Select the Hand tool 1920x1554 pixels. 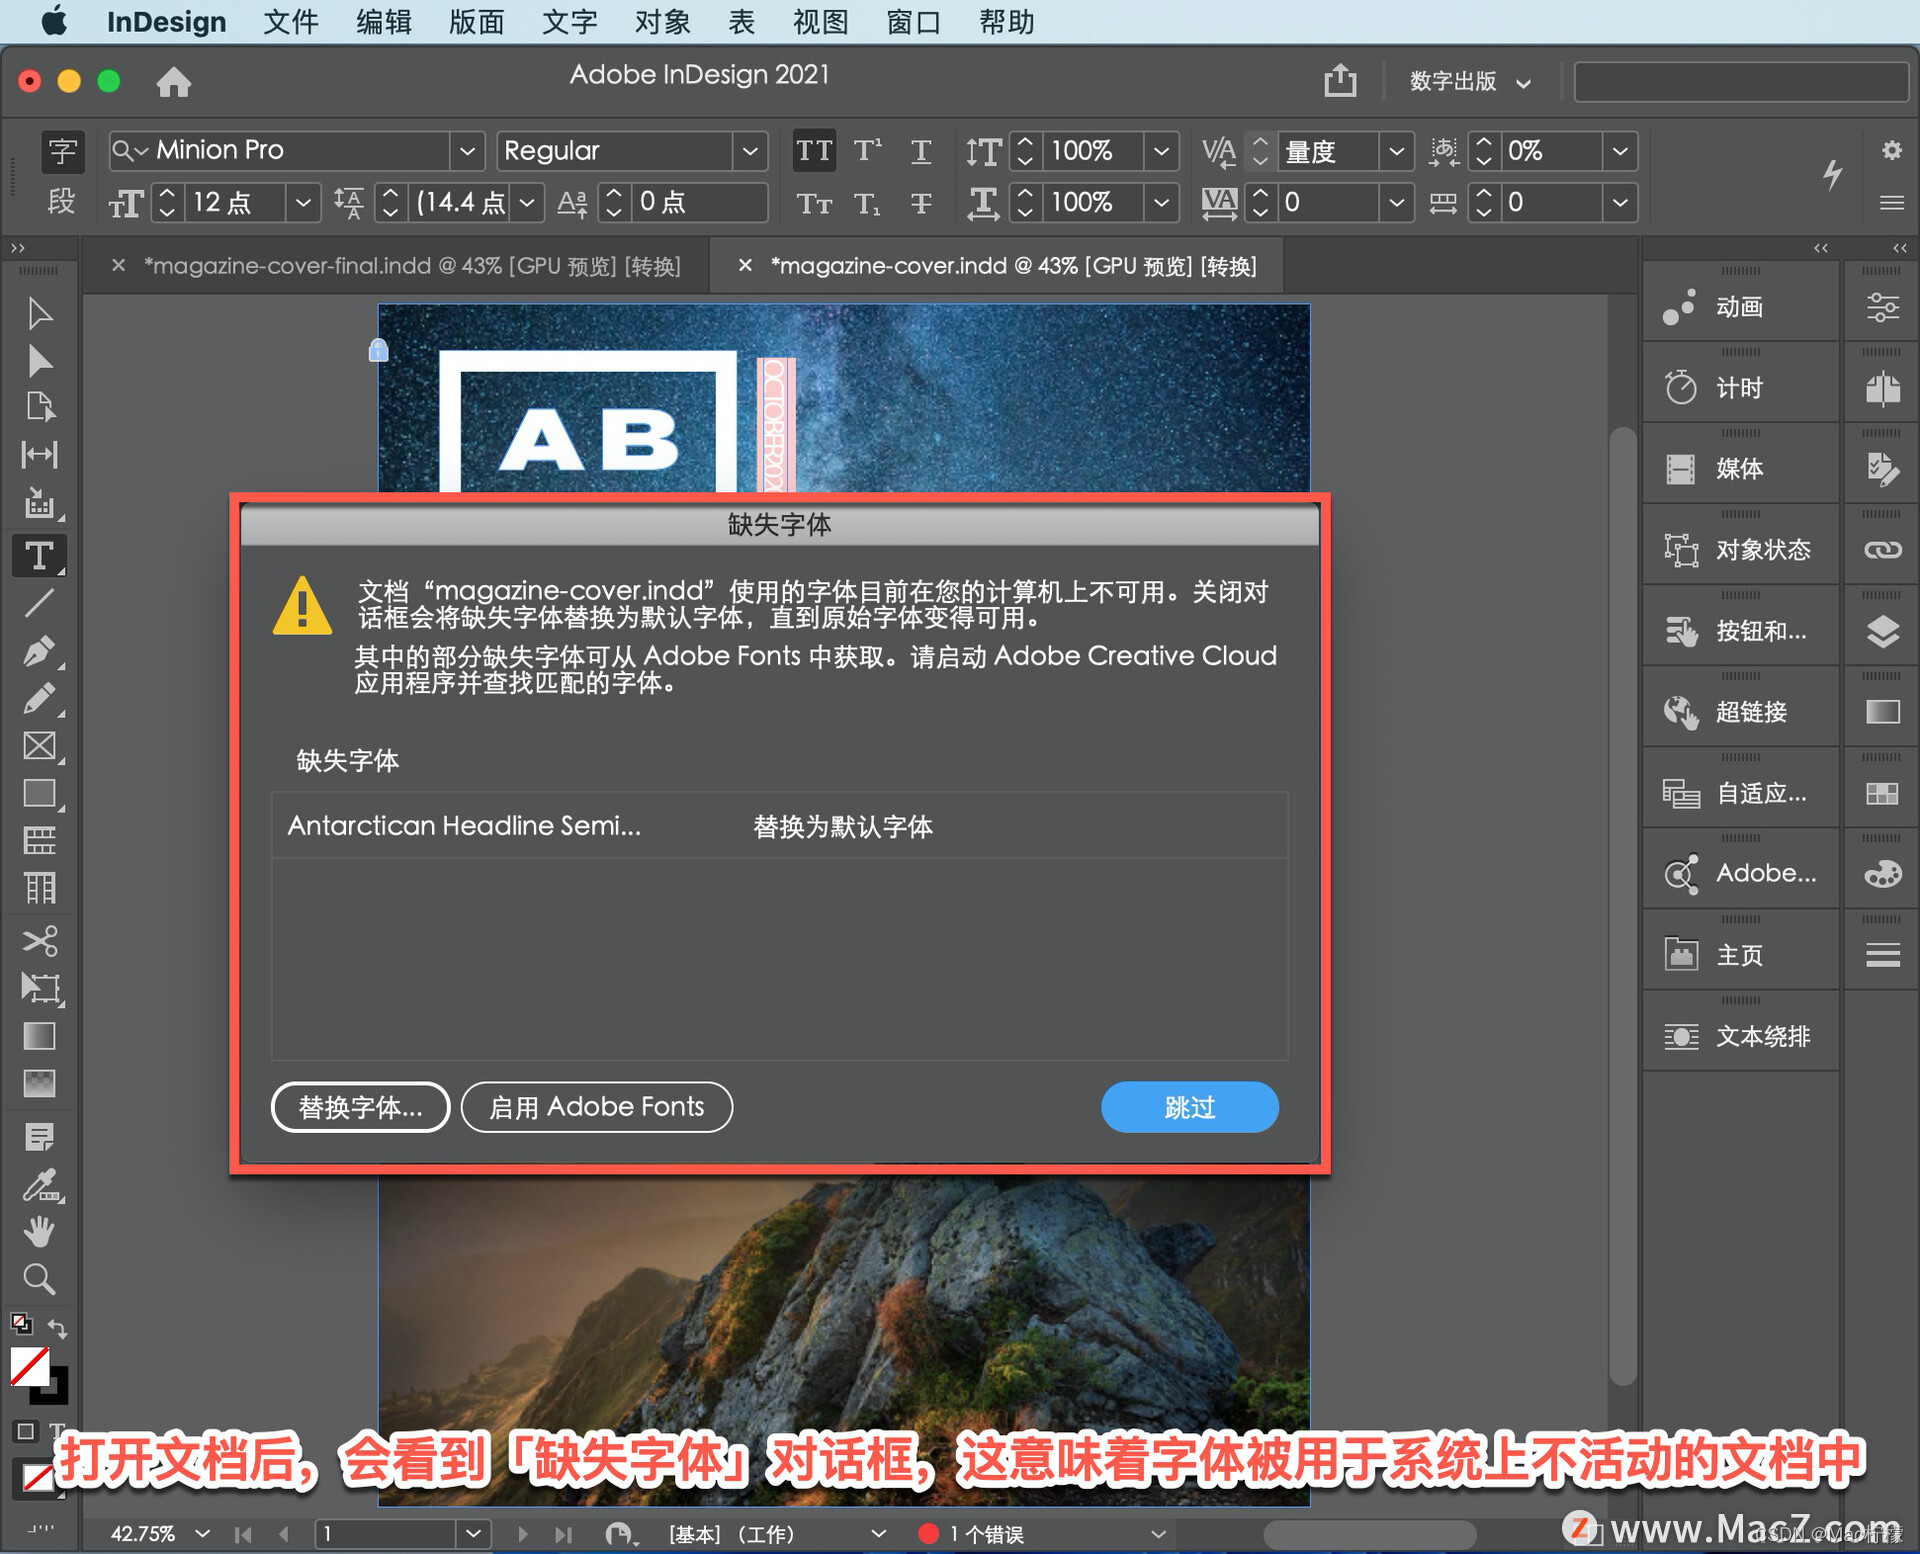(x=39, y=1231)
